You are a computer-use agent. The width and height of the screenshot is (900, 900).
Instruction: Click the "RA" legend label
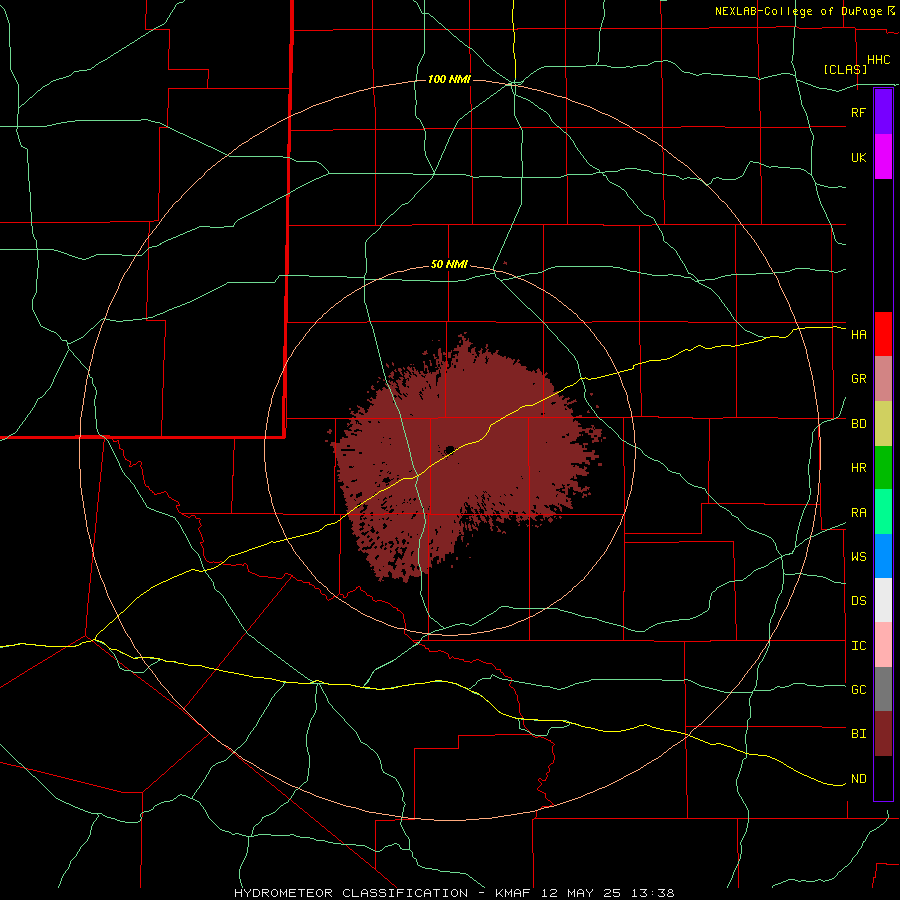coord(858,513)
